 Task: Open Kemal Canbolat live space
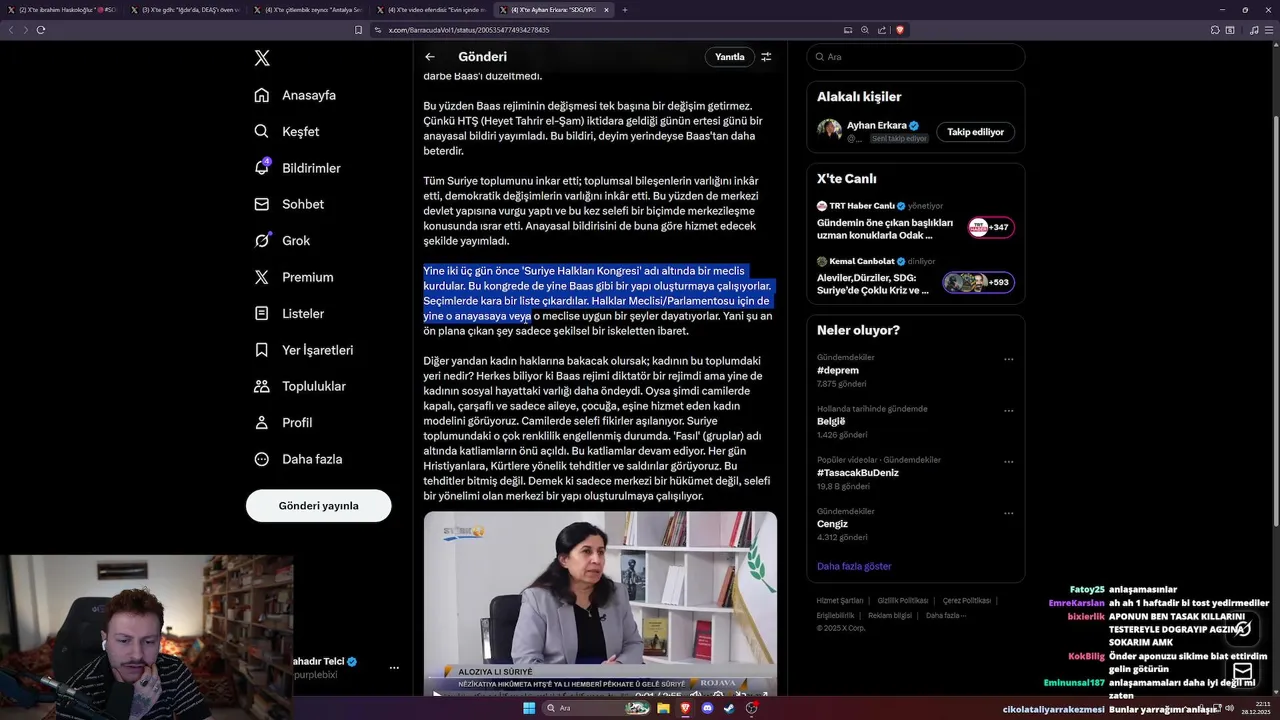point(915,277)
